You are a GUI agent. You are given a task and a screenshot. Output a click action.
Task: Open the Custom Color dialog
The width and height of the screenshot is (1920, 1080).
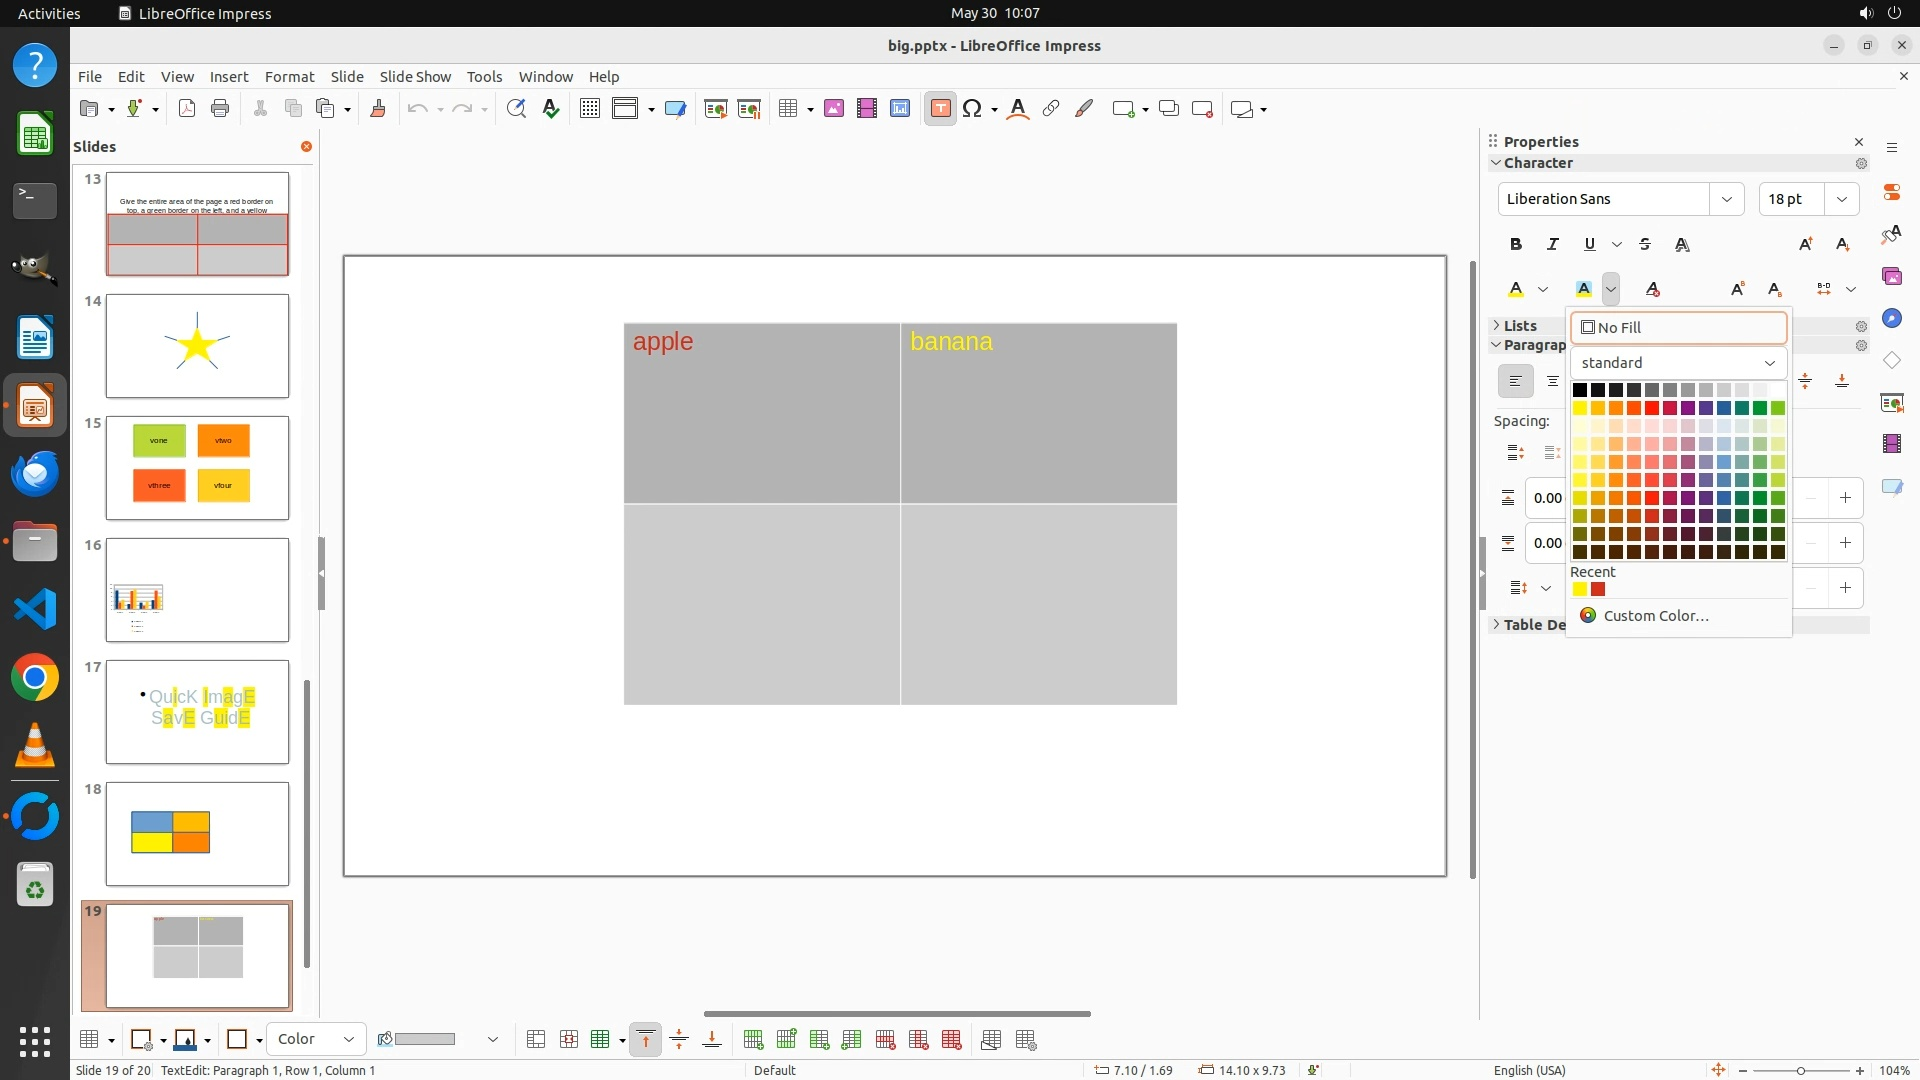tap(1655, 616)
